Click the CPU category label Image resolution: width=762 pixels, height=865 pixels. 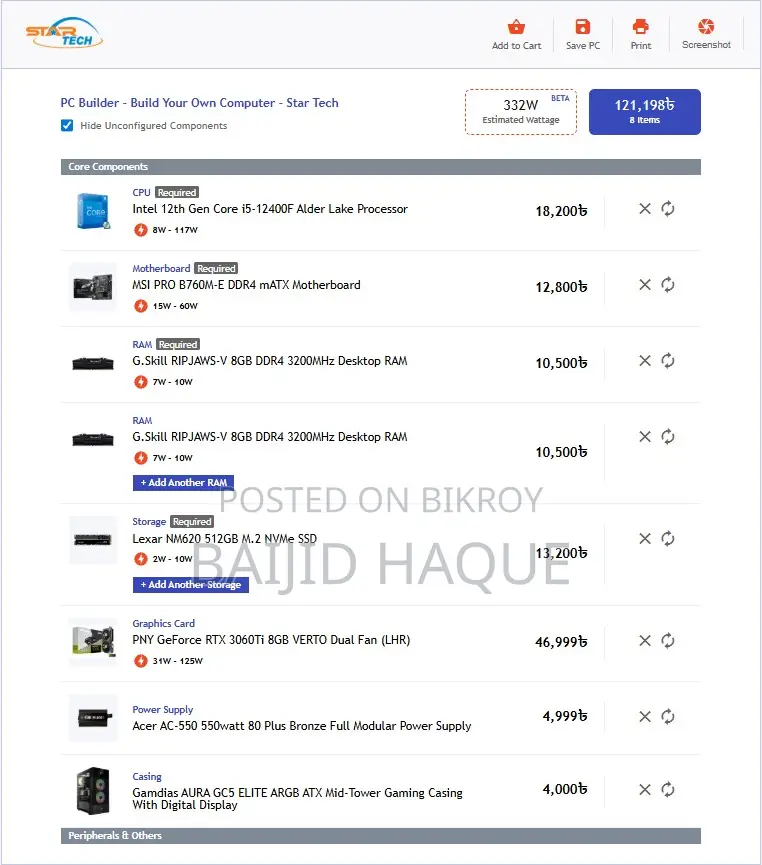tap(141, 193)
